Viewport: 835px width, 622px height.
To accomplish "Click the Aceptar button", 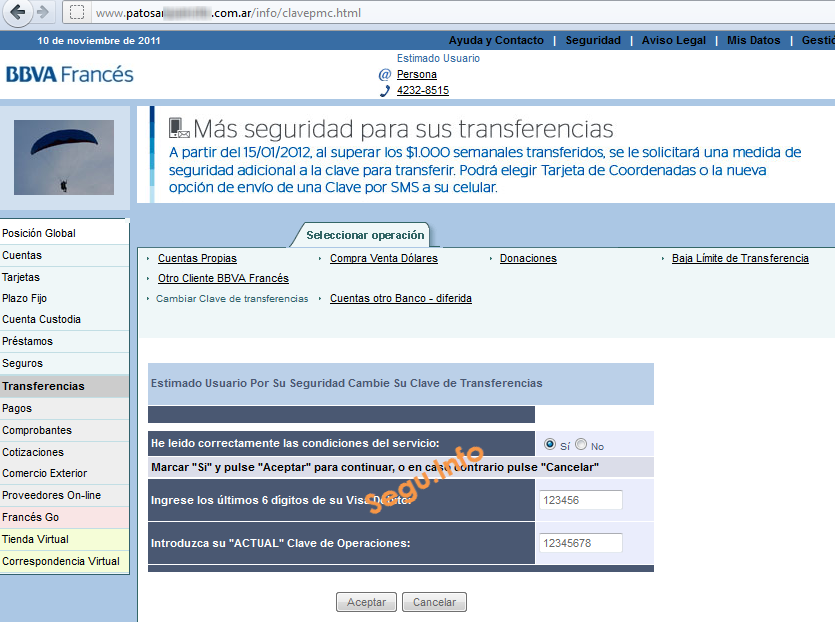I will click(366, 602).
